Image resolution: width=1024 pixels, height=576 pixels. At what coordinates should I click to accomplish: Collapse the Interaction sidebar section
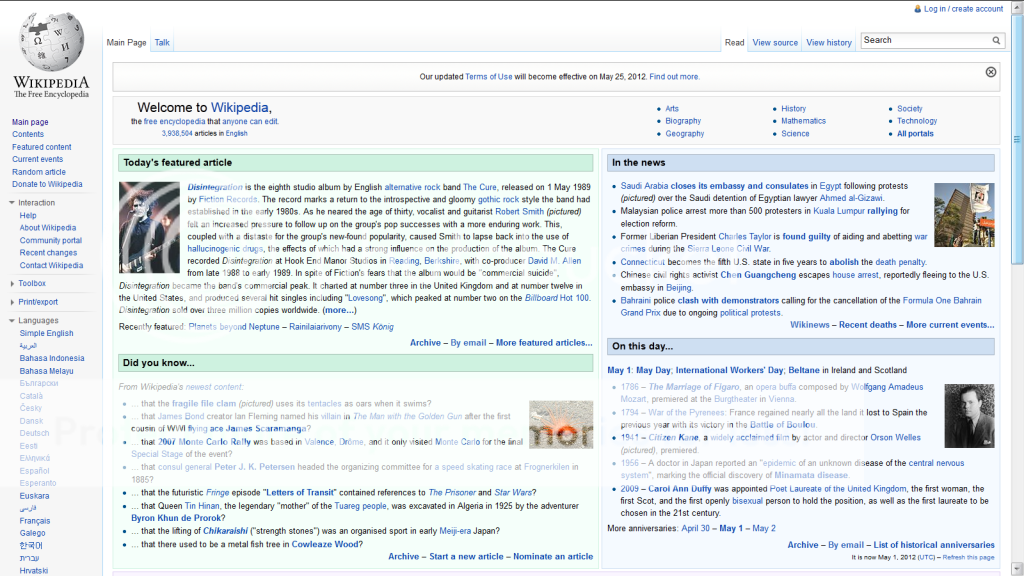(12, 202)
